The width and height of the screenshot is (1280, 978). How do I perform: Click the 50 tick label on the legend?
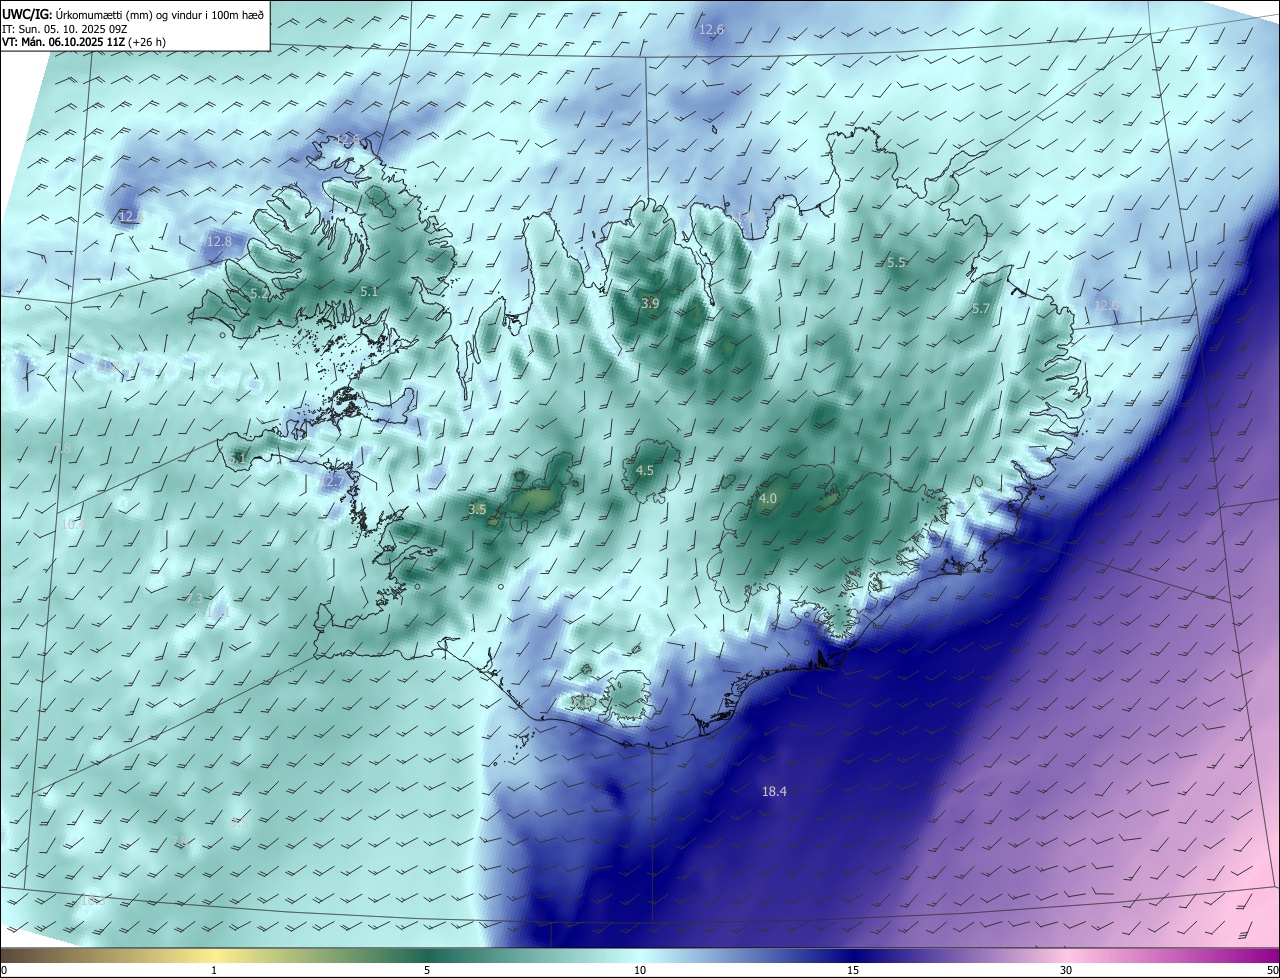pos(1273,970)
